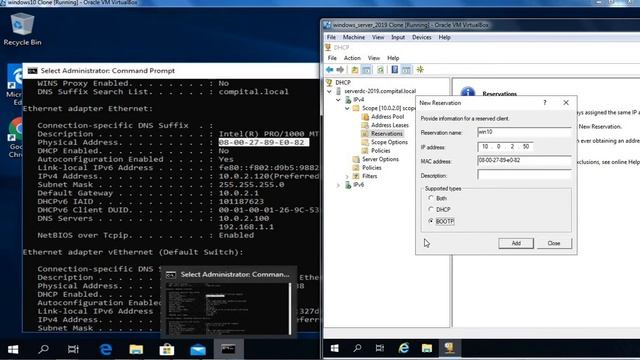Screen dimensions: 640x360
Task: Click the Reservation name field
Action: click(x=524, y=132)
